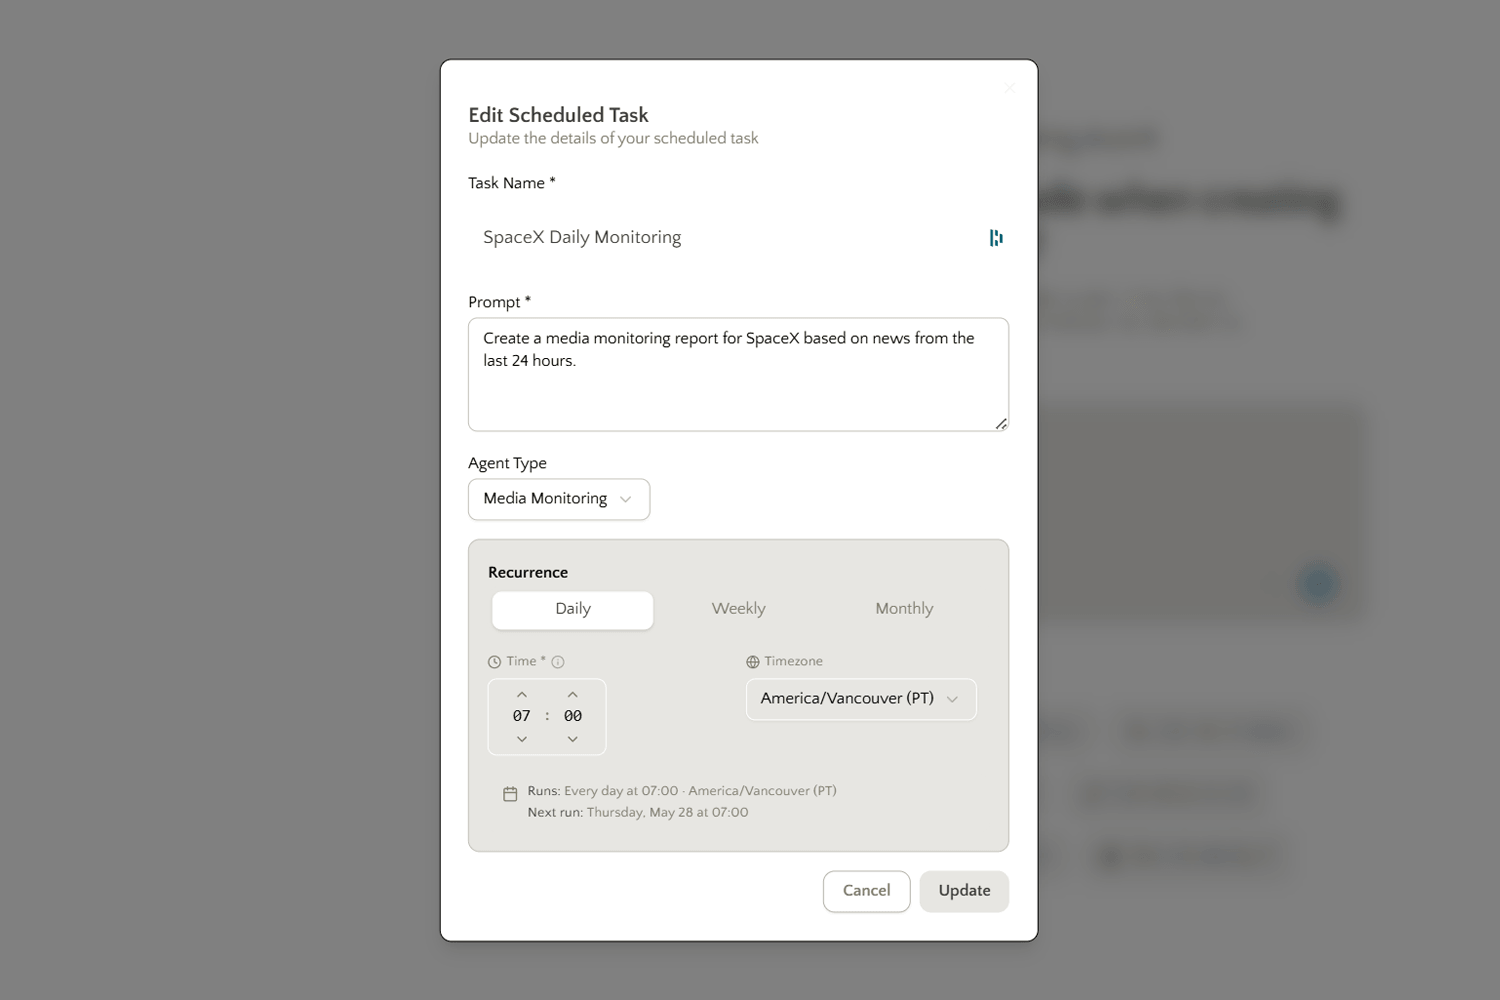Screen dimensions: 1500x1000
Task: Click the 'Next run: Thursday, May 28 at 07:00' text
Action: click(x=638, y=813)
